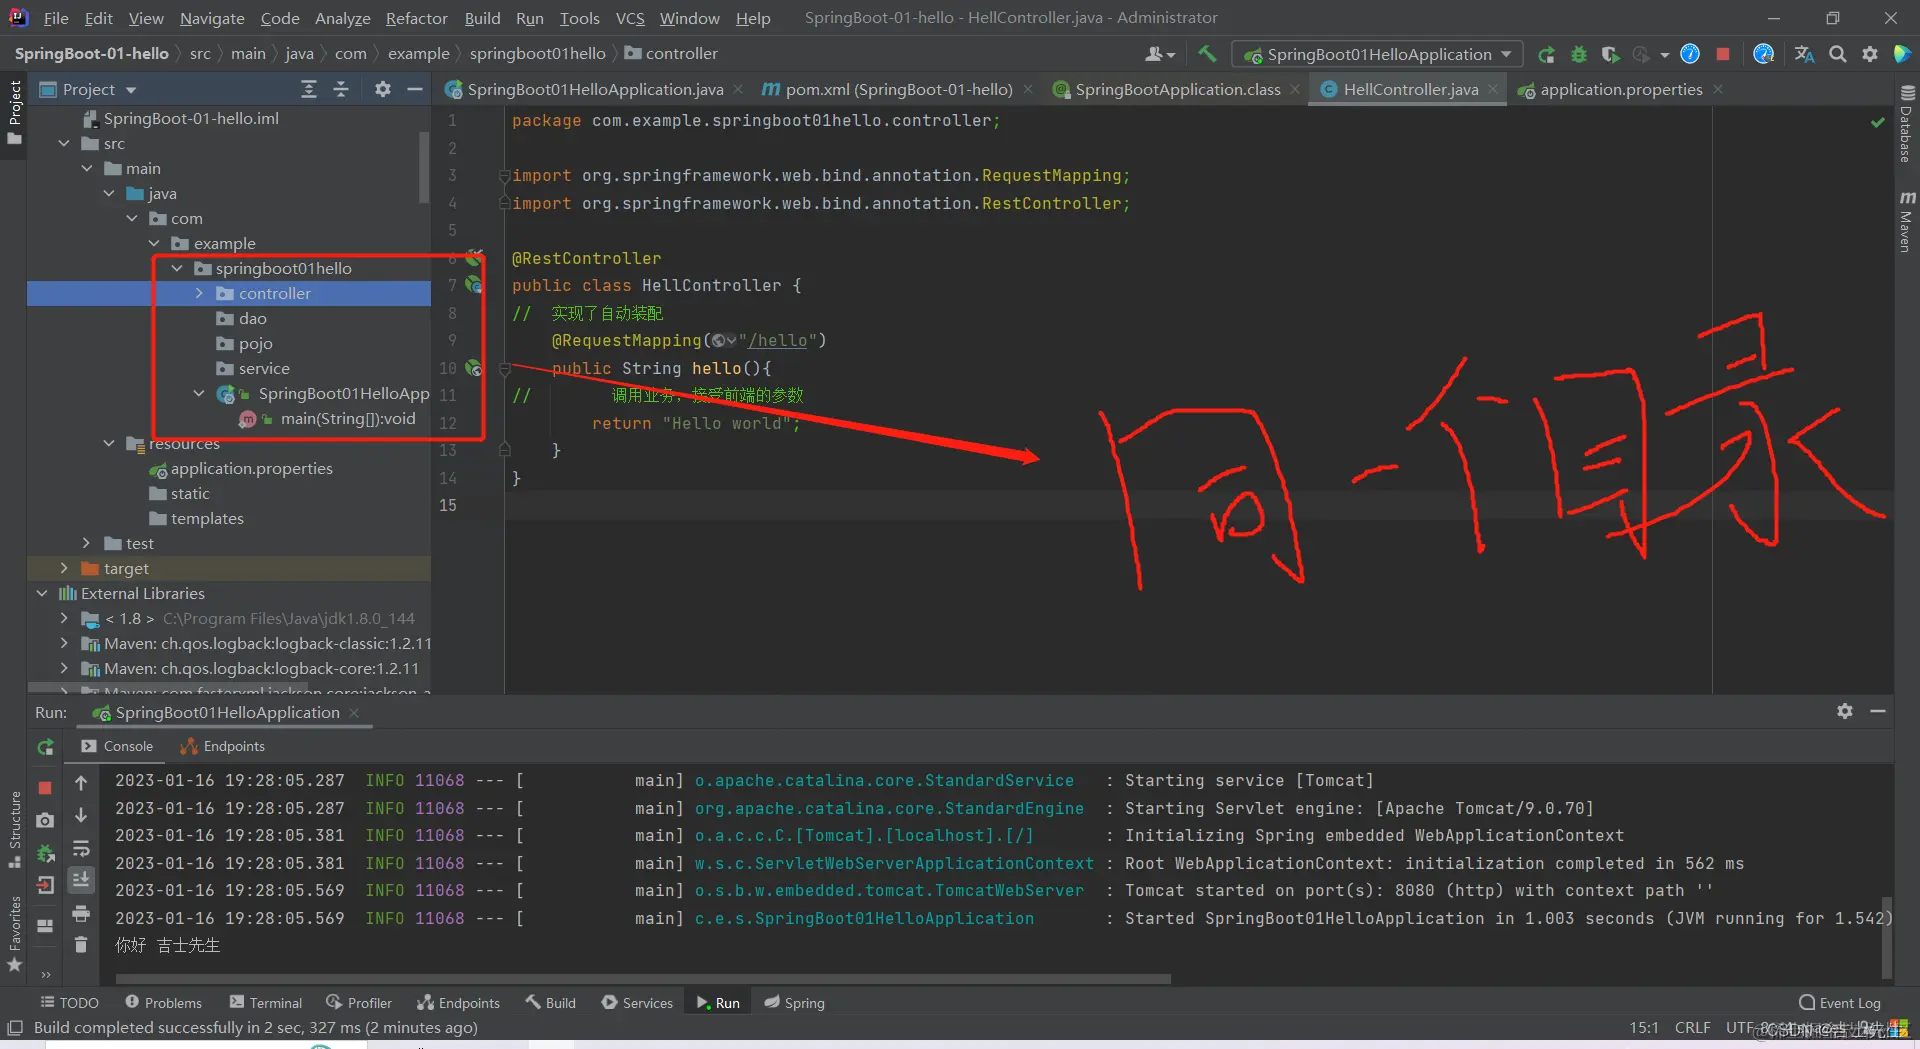Screen dimensions: 1920x1049
Task: Switch to Endpoints tab beside Console
Action: (x=223, y=746)
